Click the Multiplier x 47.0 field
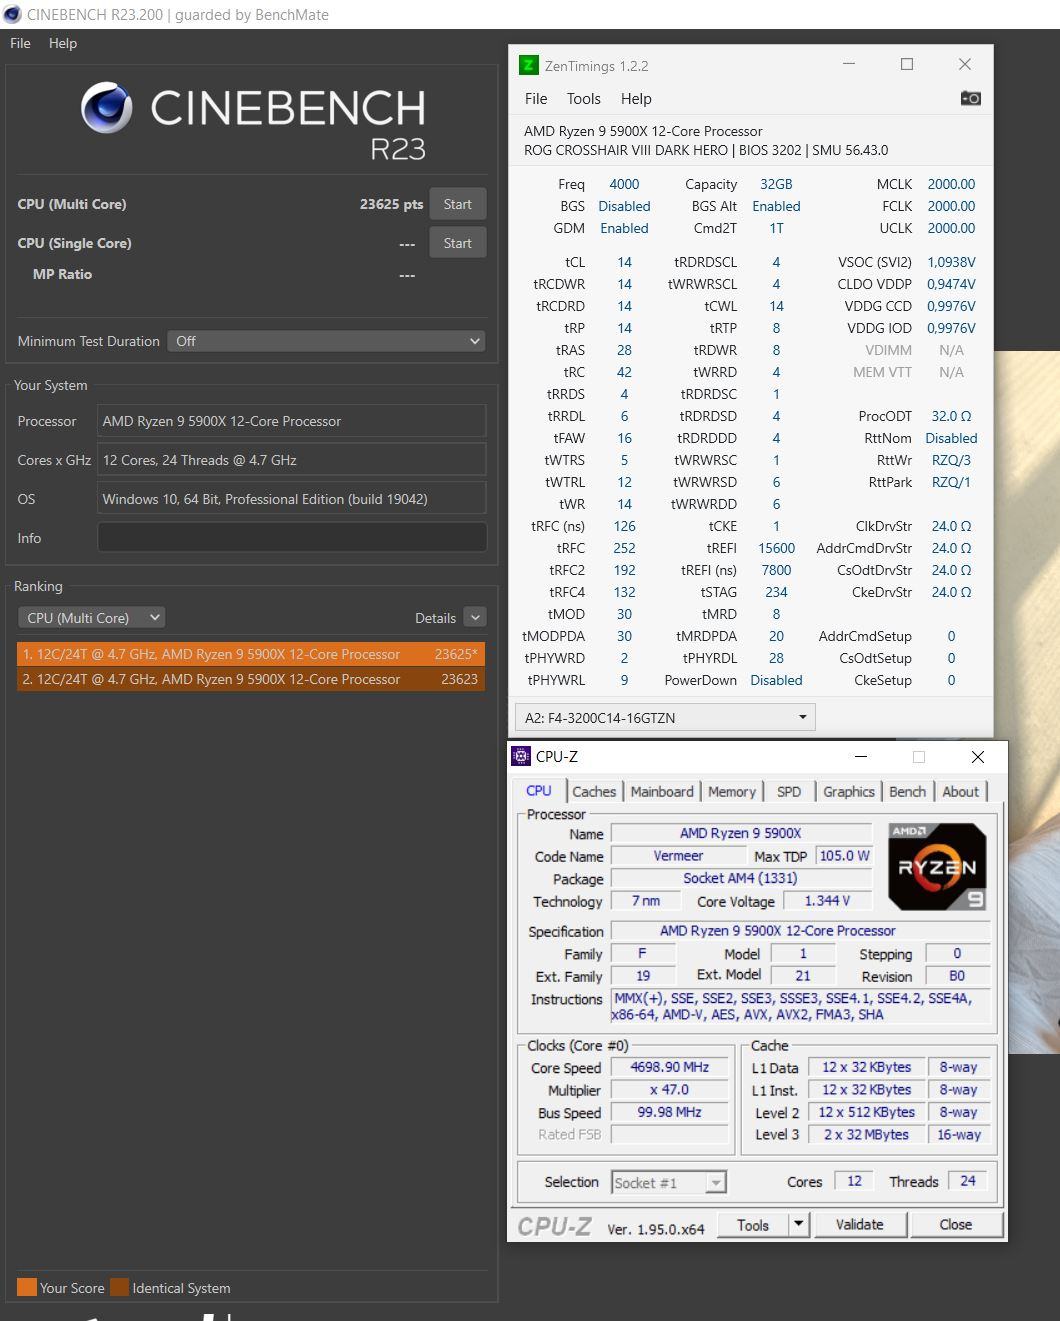Screen dimensions: 1060x1321 pyautogui.click(x=670, y=1090)
